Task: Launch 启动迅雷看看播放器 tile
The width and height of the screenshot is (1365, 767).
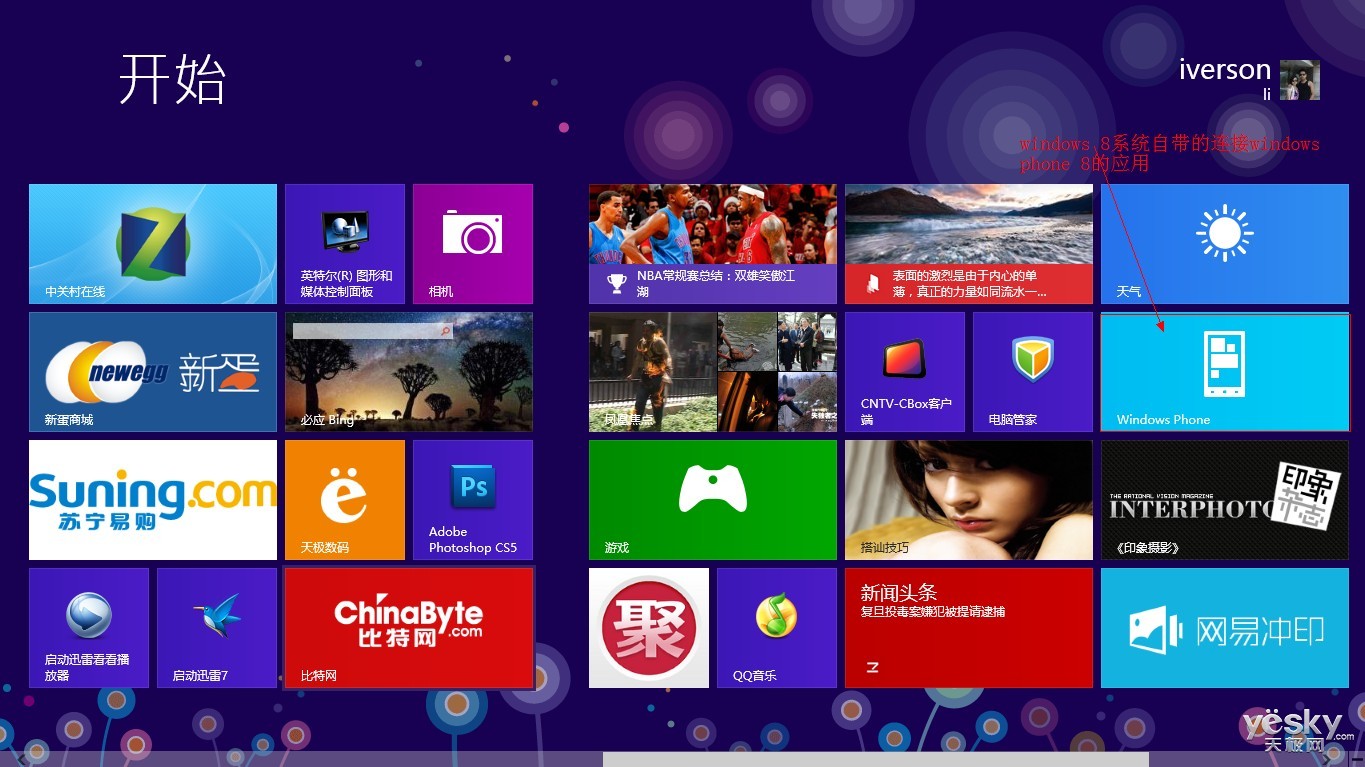Action: click(89, 628)
